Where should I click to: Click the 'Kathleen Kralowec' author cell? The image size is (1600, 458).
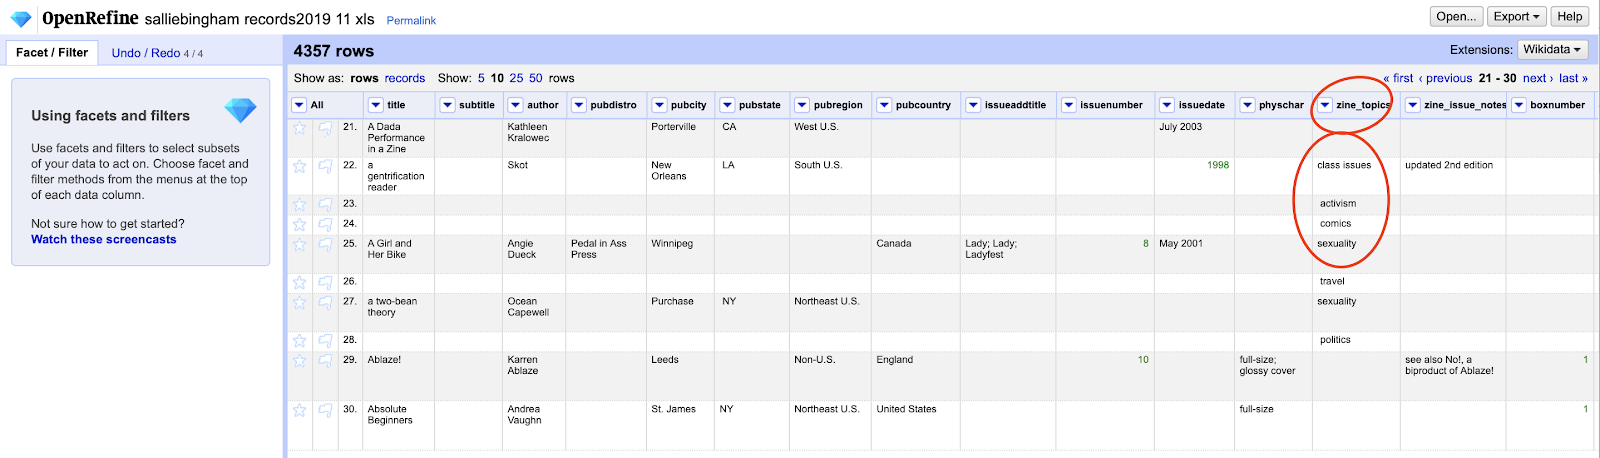pyautogui.click(x=528, y=132)
